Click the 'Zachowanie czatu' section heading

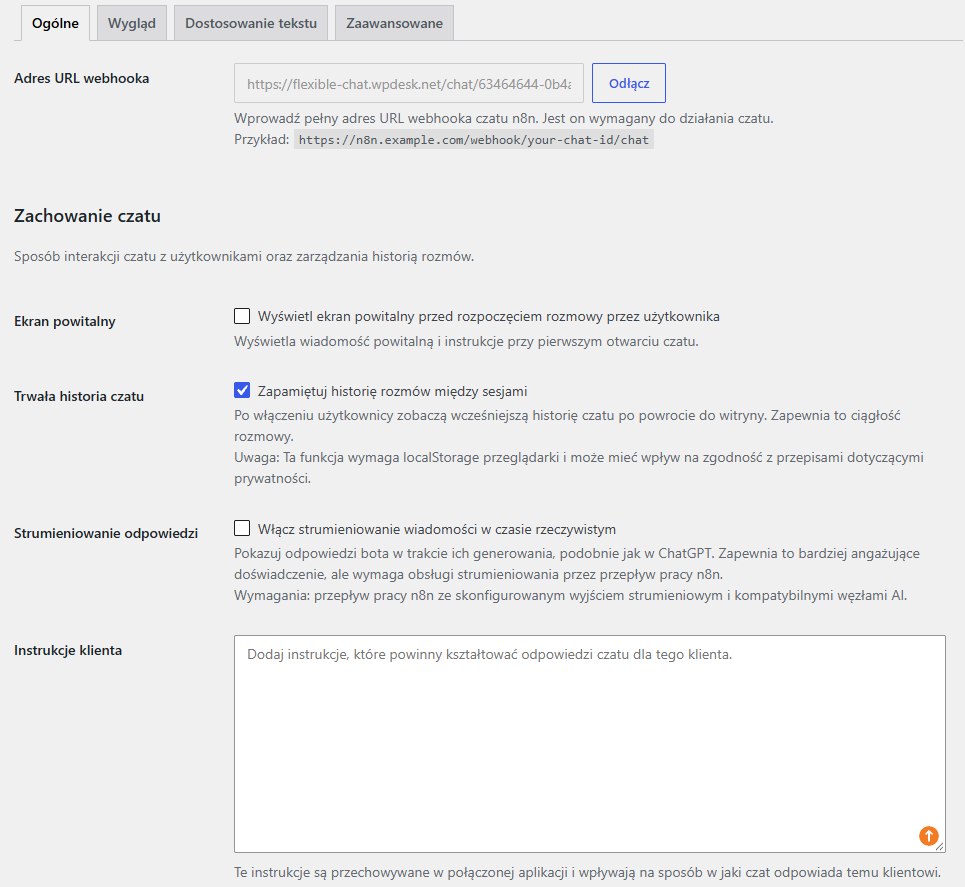(x=87, y=216)
